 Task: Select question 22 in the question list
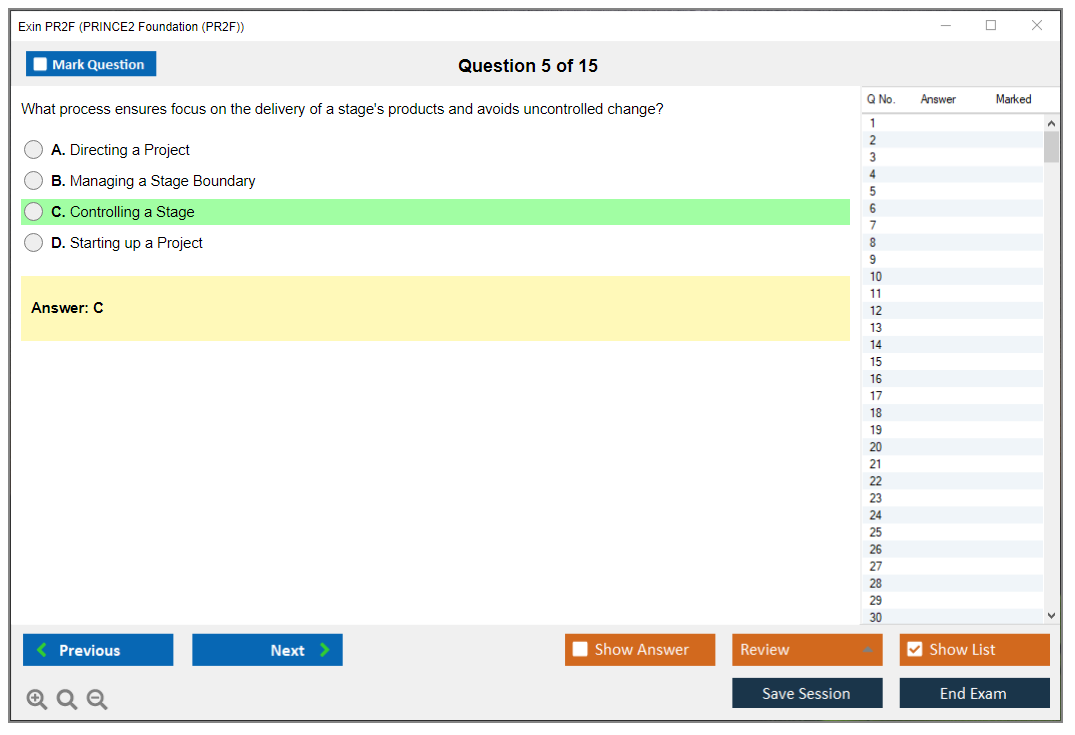pos(876,481)
